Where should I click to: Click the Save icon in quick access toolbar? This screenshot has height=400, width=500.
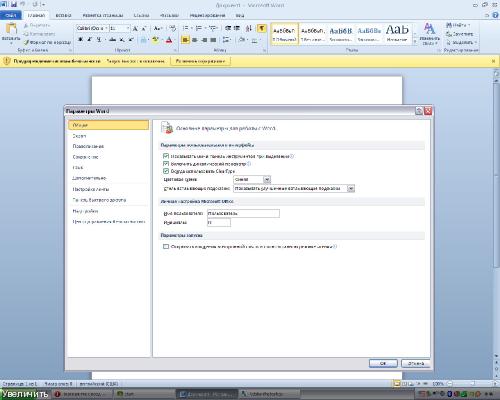tap(14, 5)
